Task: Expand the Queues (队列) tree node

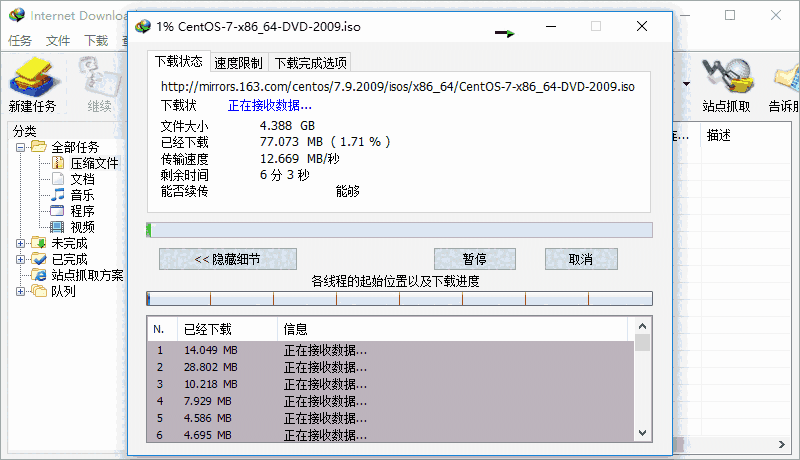Action: coord(20,291)
